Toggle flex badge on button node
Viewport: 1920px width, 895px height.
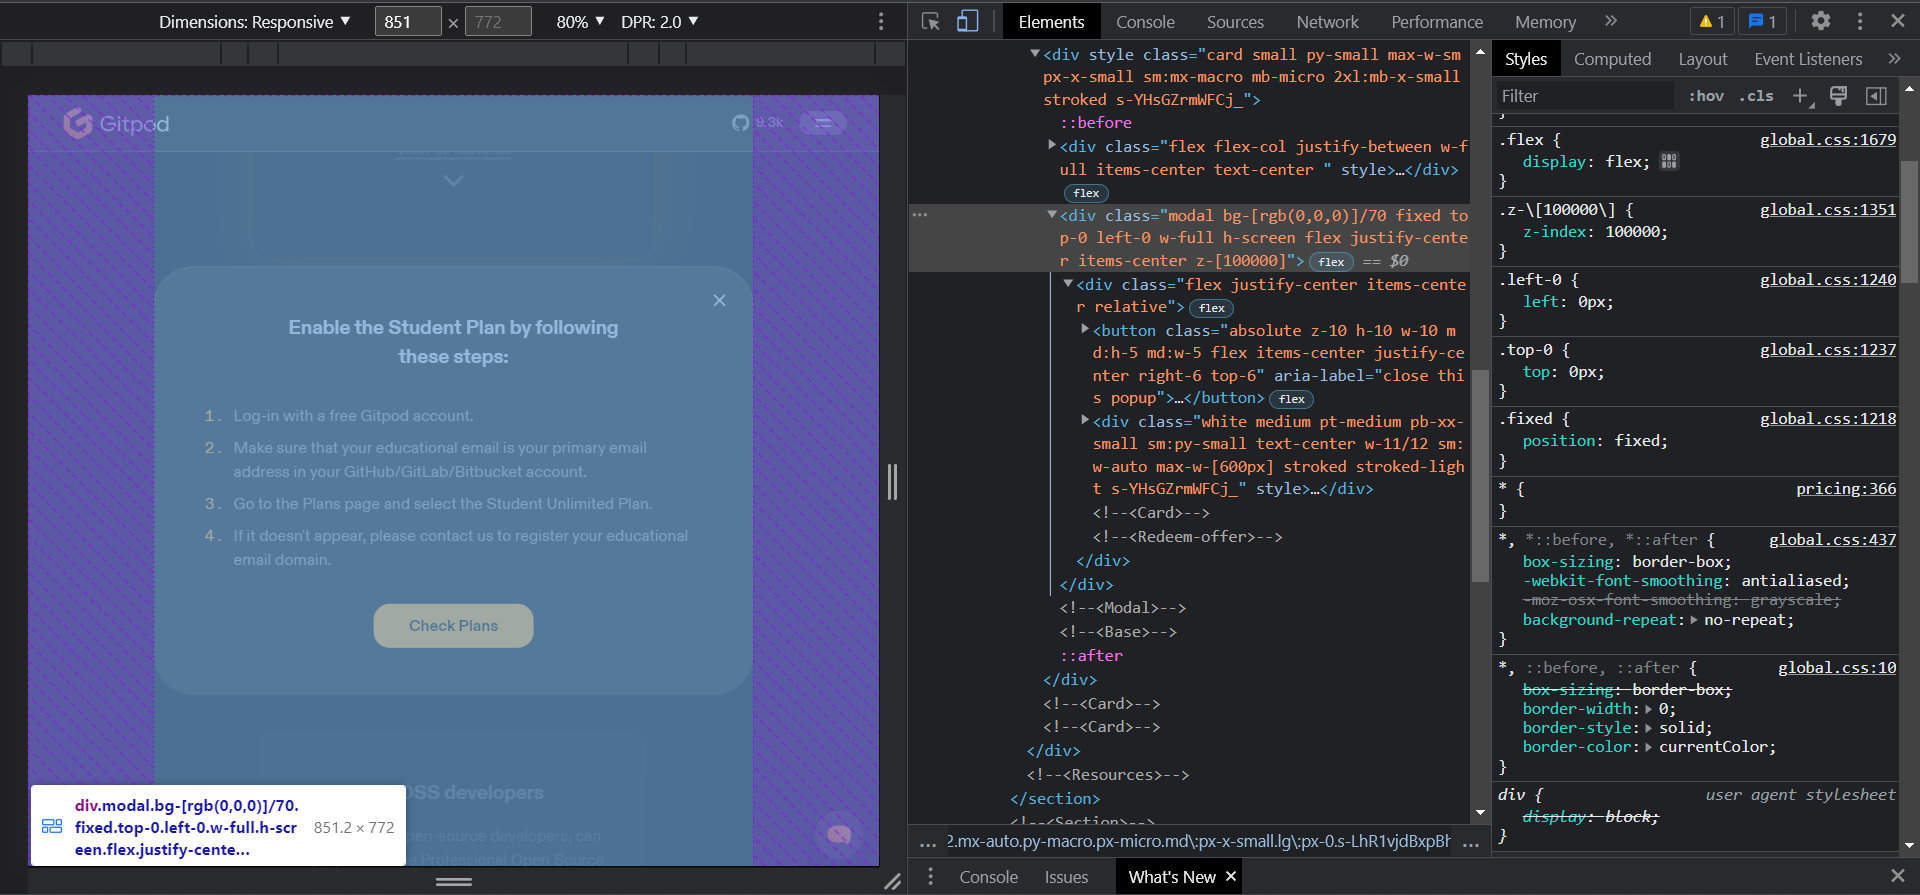tap(1291, 399)
